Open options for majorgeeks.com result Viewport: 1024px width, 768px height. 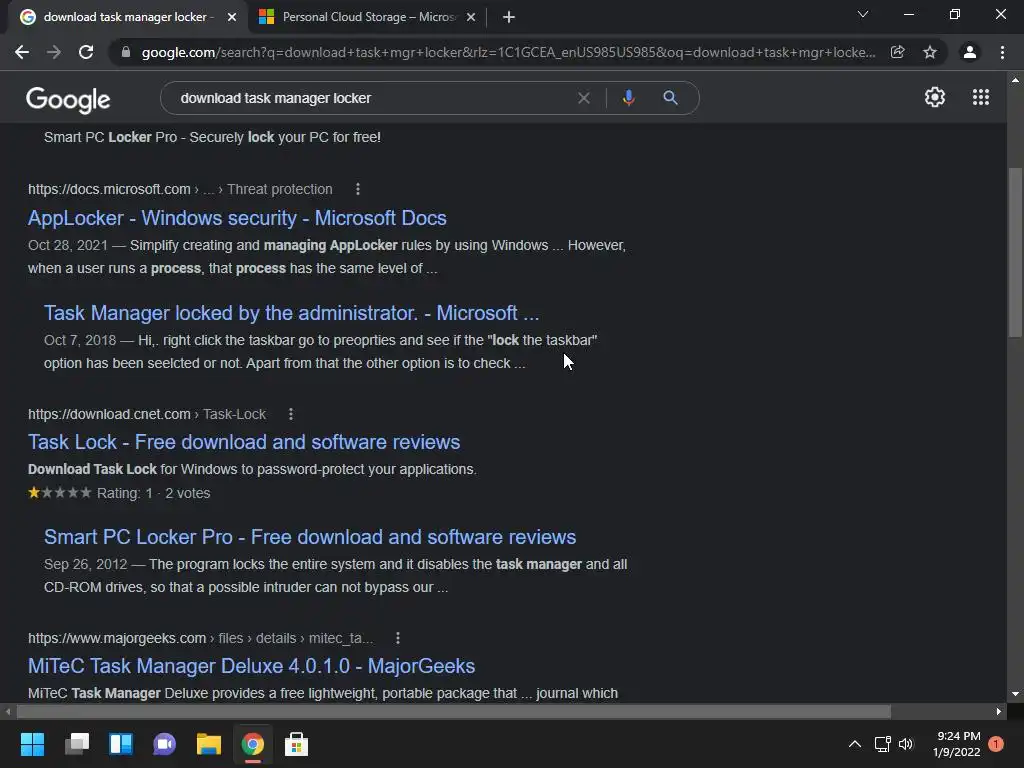coord(398,638)
